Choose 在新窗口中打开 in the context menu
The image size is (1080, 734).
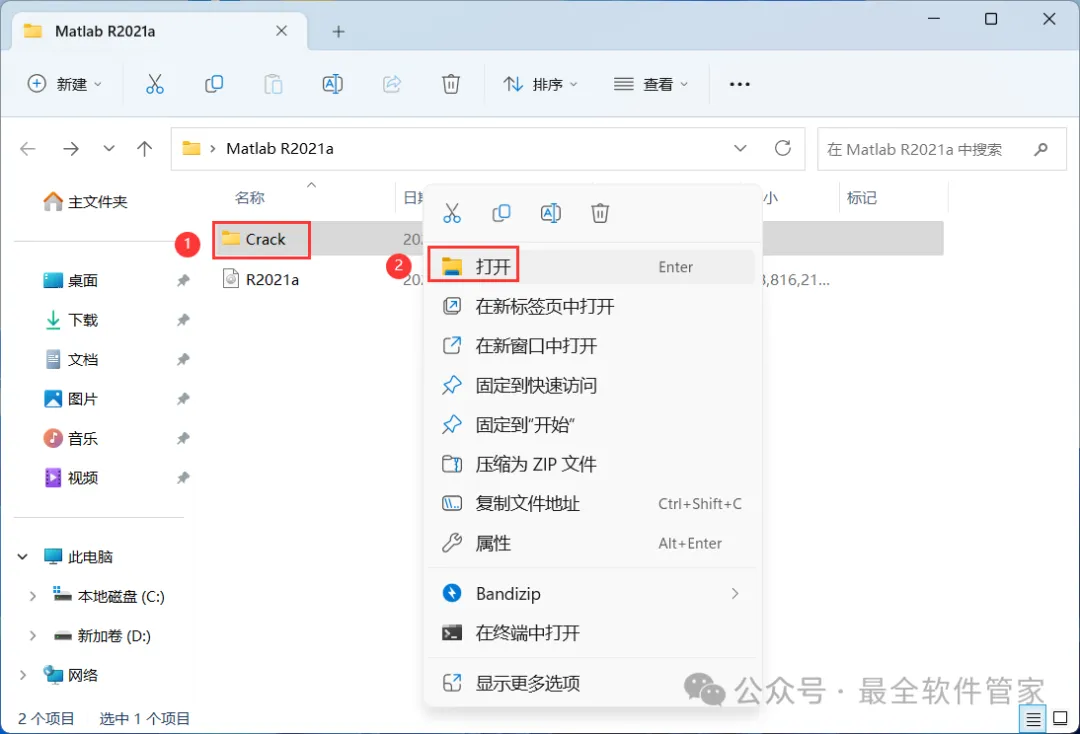point(591,346)
